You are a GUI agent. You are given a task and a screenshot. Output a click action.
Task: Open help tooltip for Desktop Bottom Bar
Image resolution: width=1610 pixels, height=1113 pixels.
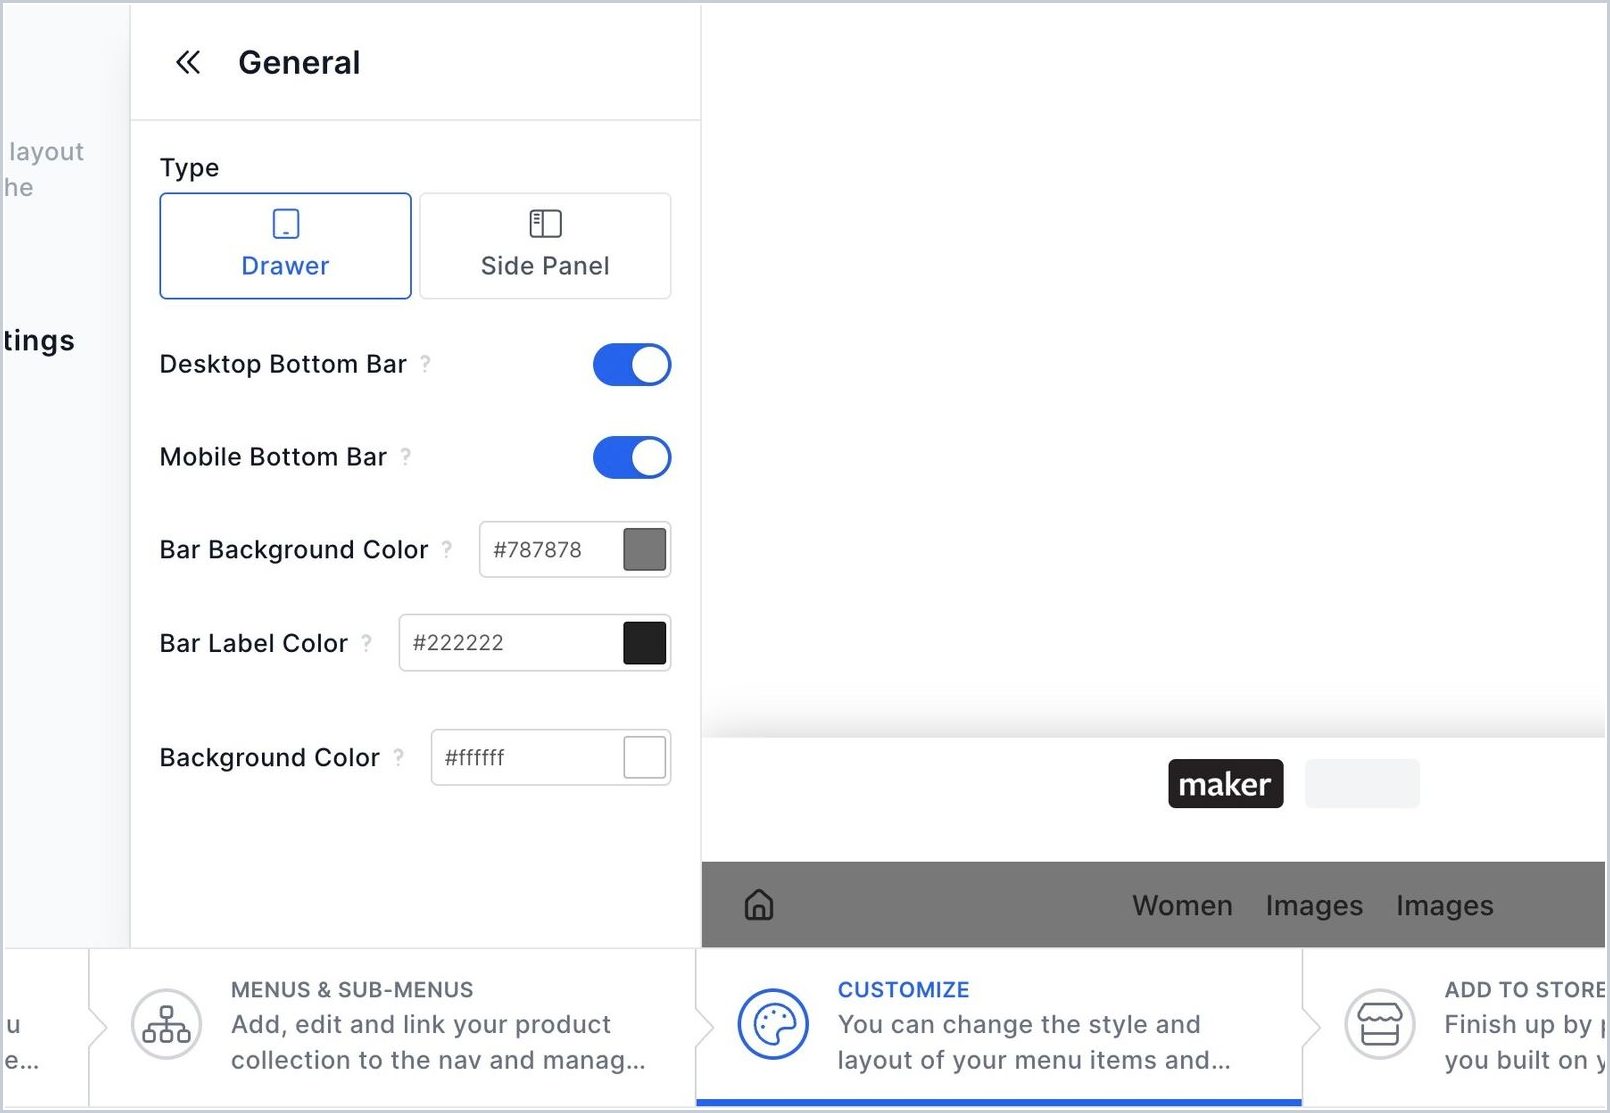[x=425, y=364]
